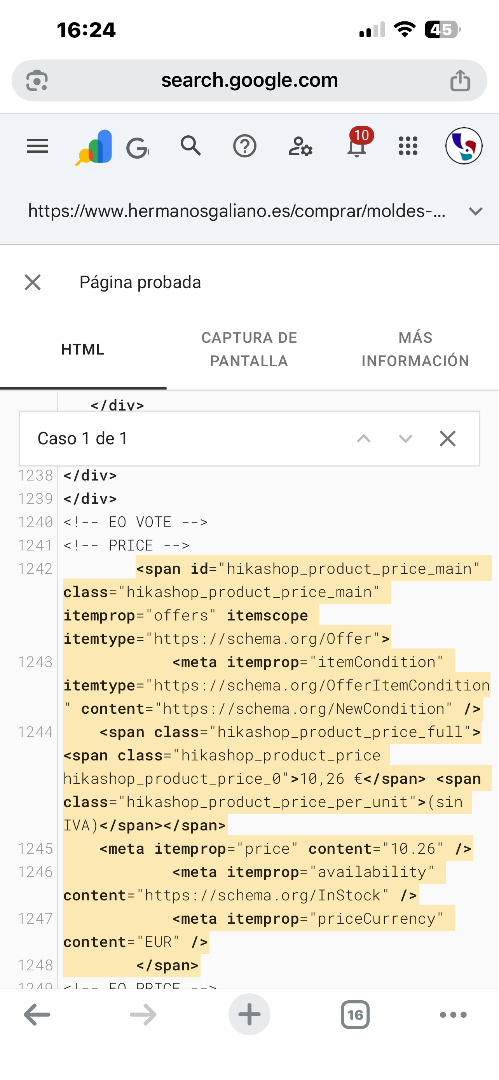This screenshot has height=1080, width=499.
Task: Open the magnifying glass search icon
Action: (x=190, y=145)
